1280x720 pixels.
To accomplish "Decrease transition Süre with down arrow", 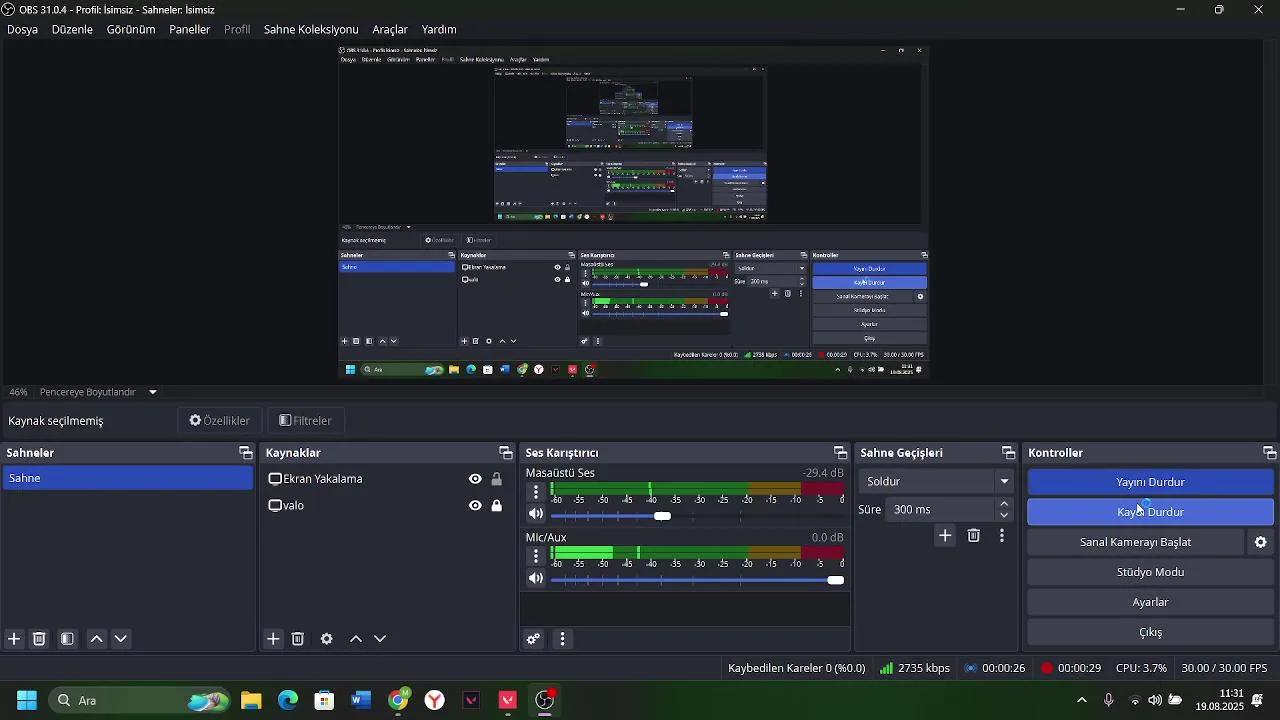I will 1004,516.
